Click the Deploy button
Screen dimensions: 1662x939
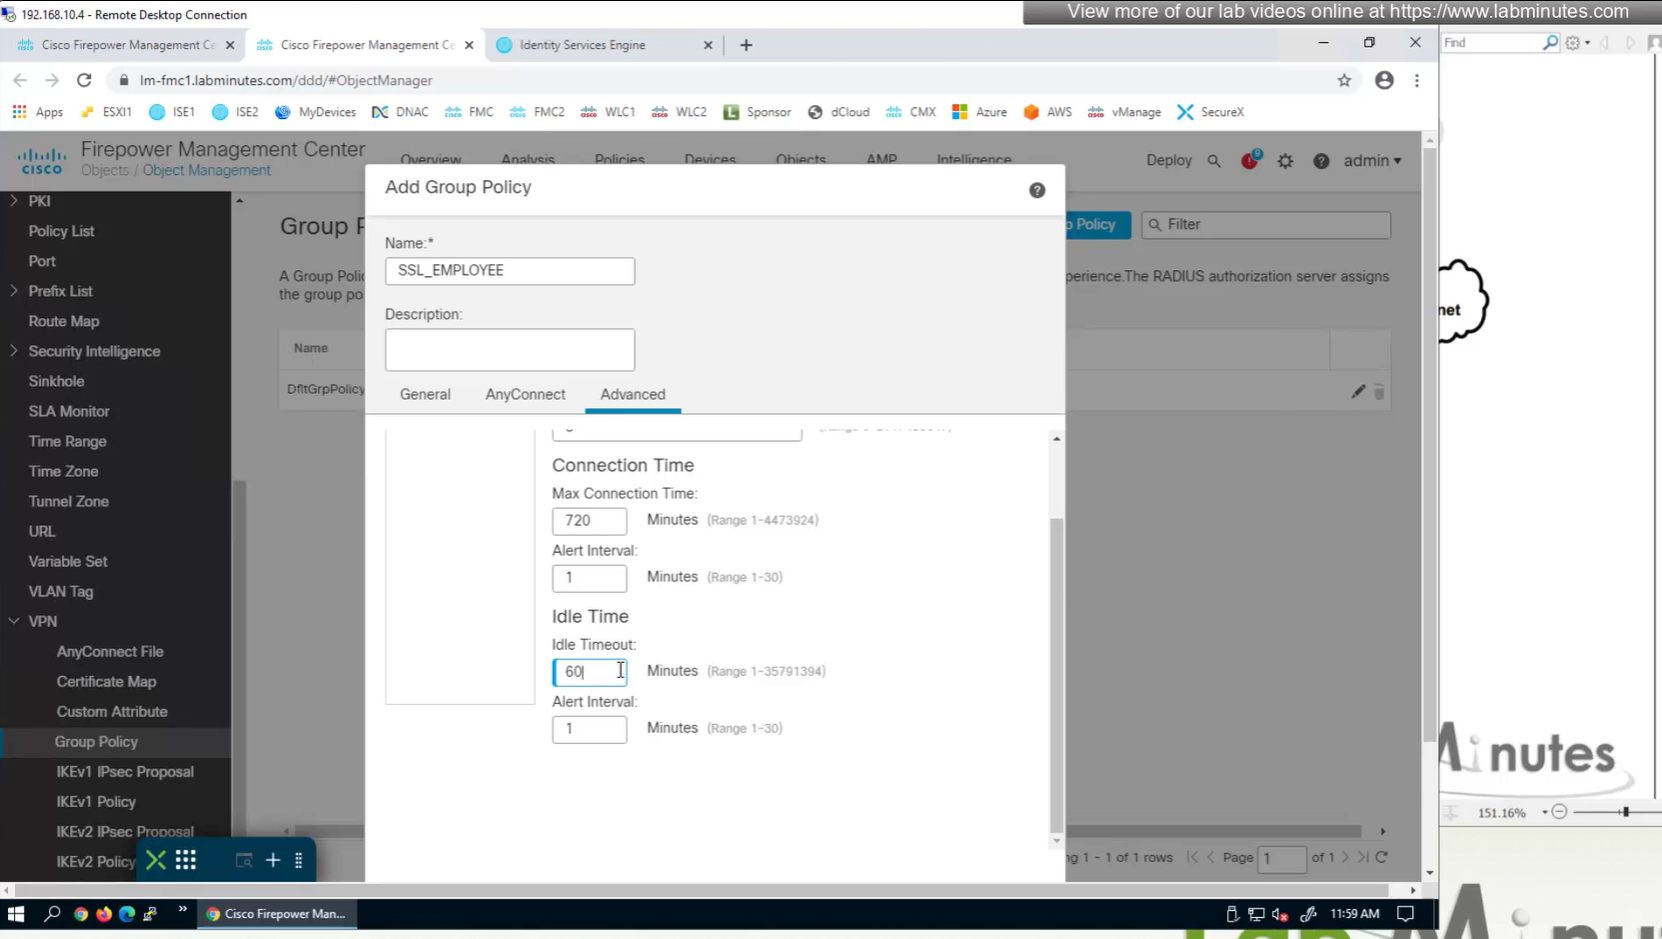click(1168, 161)
